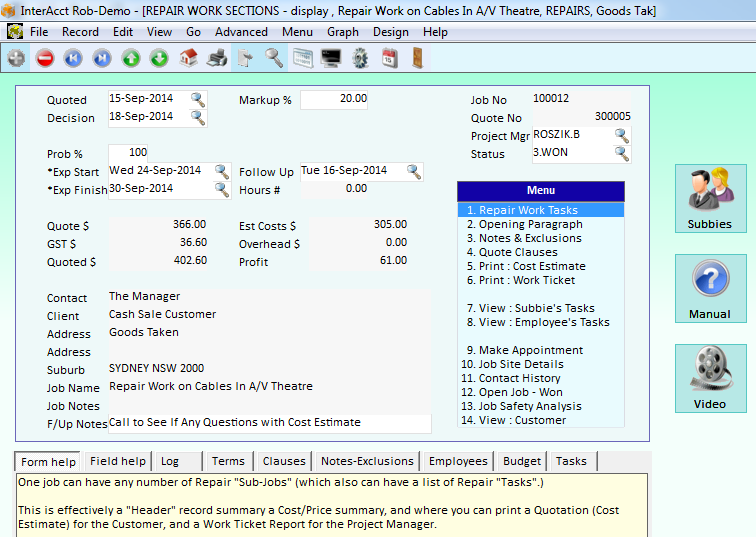Select menu item 5. Print : Cost Estimate
This screenshot has height=537, width=756.
(540, 266)
